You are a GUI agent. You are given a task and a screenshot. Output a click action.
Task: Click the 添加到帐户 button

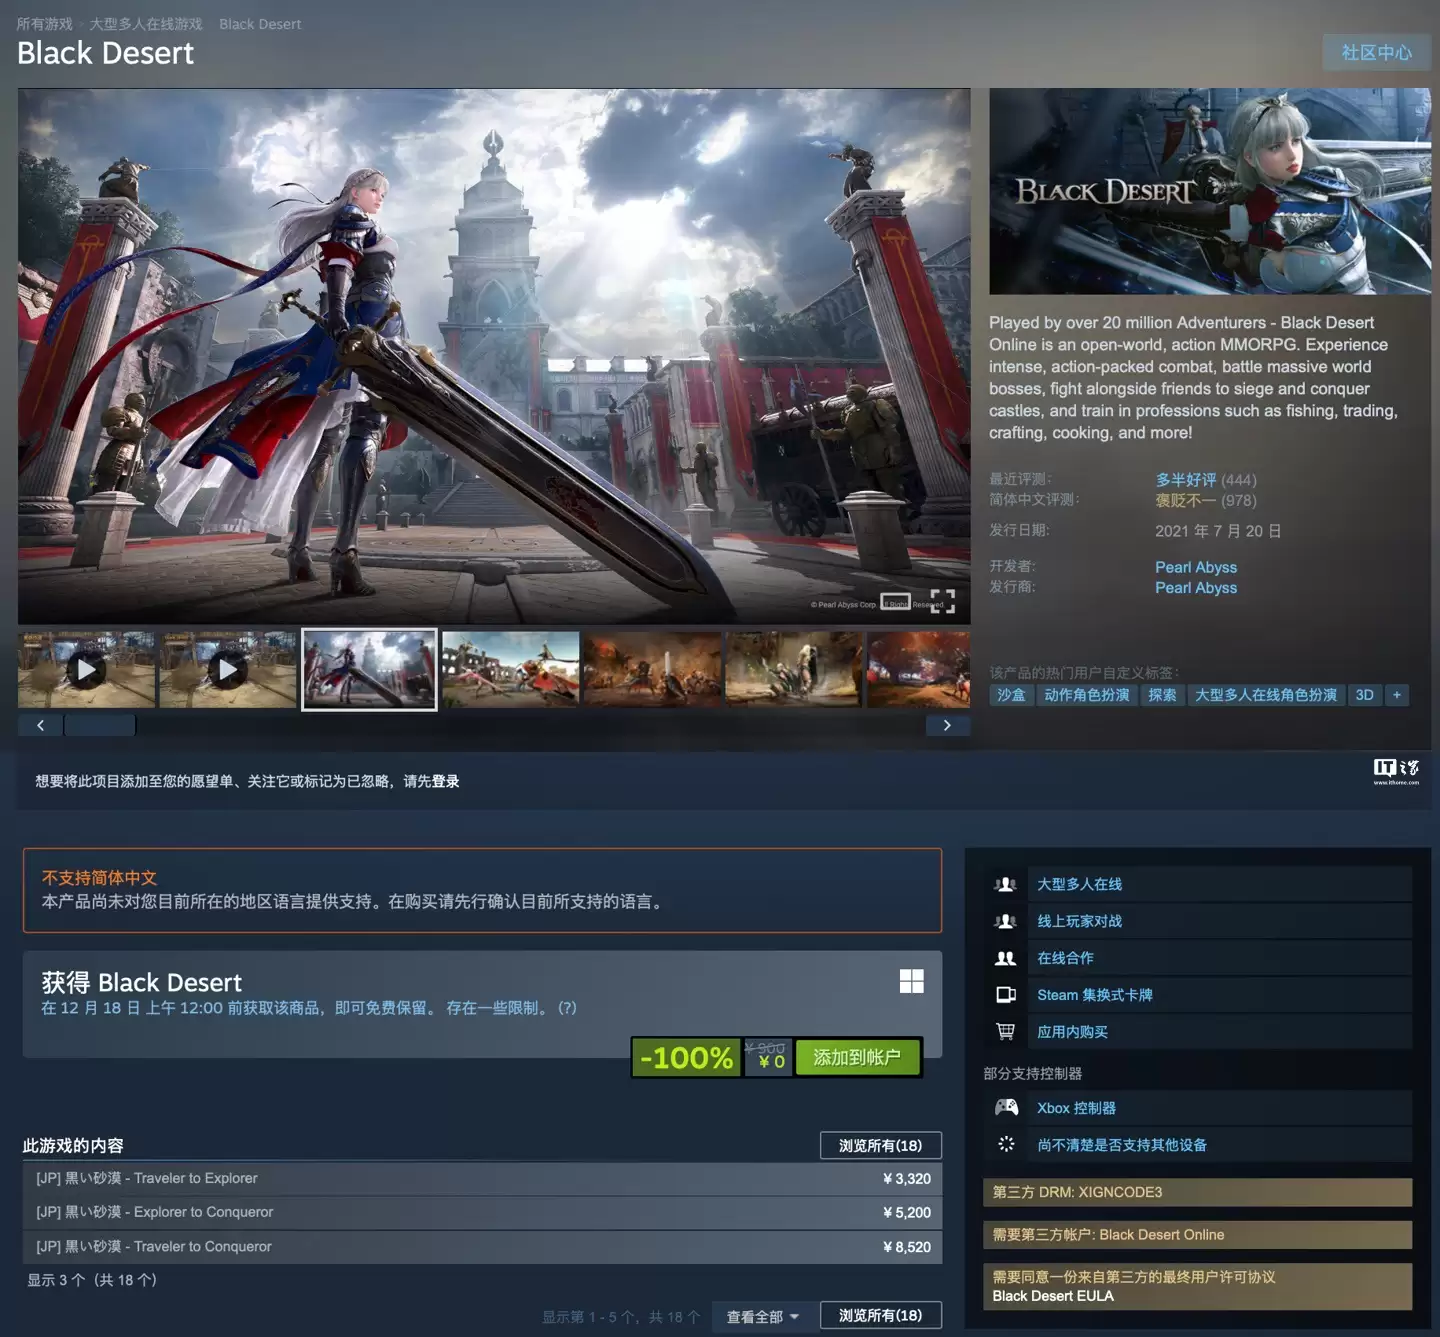click(x=858, y=1057)
